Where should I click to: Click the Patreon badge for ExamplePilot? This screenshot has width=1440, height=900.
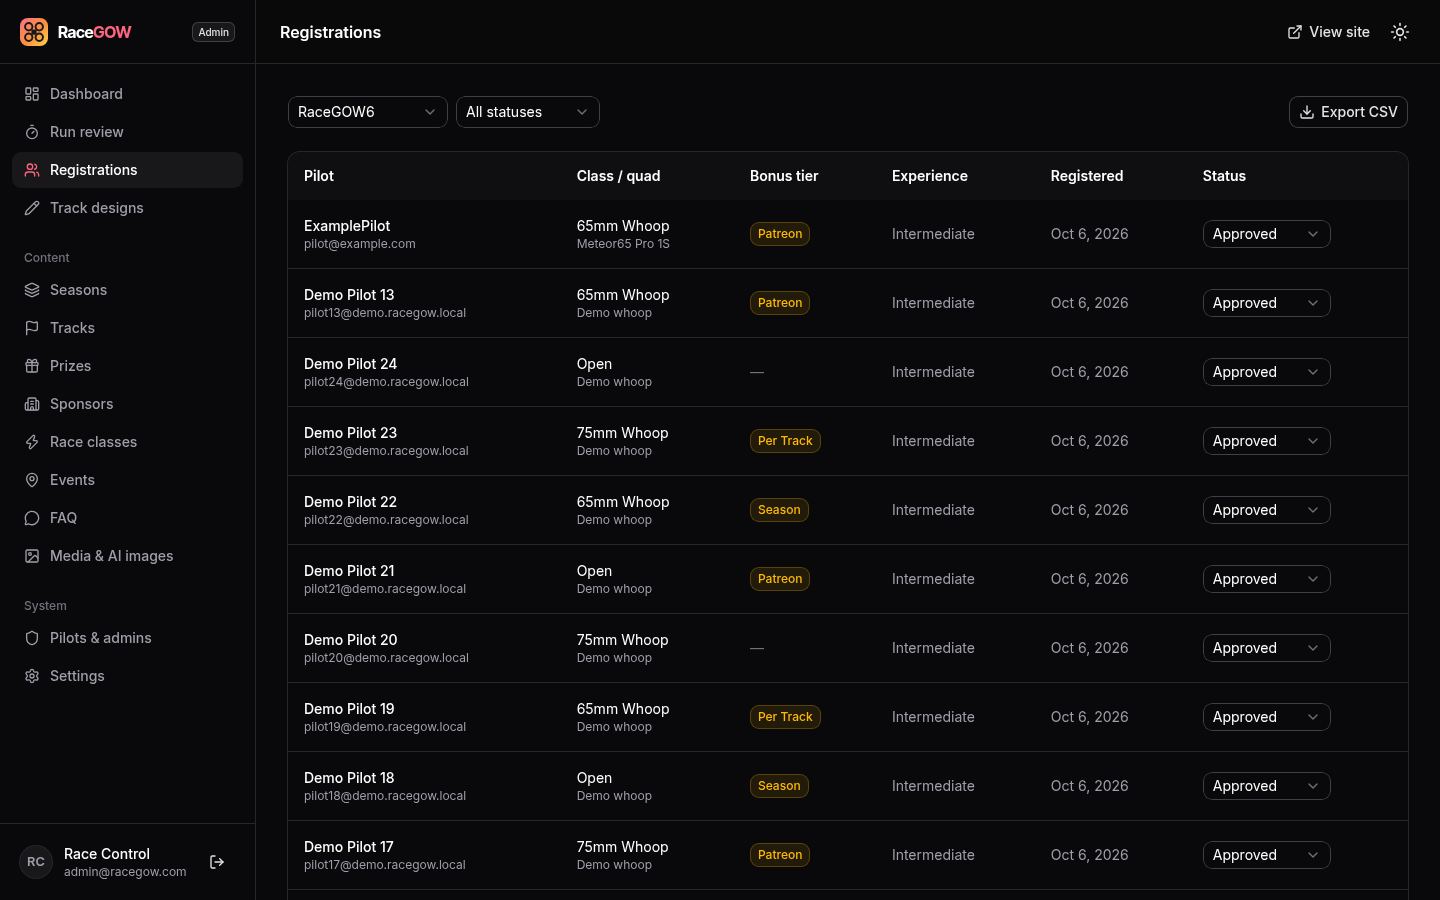(x=780, y=234)
